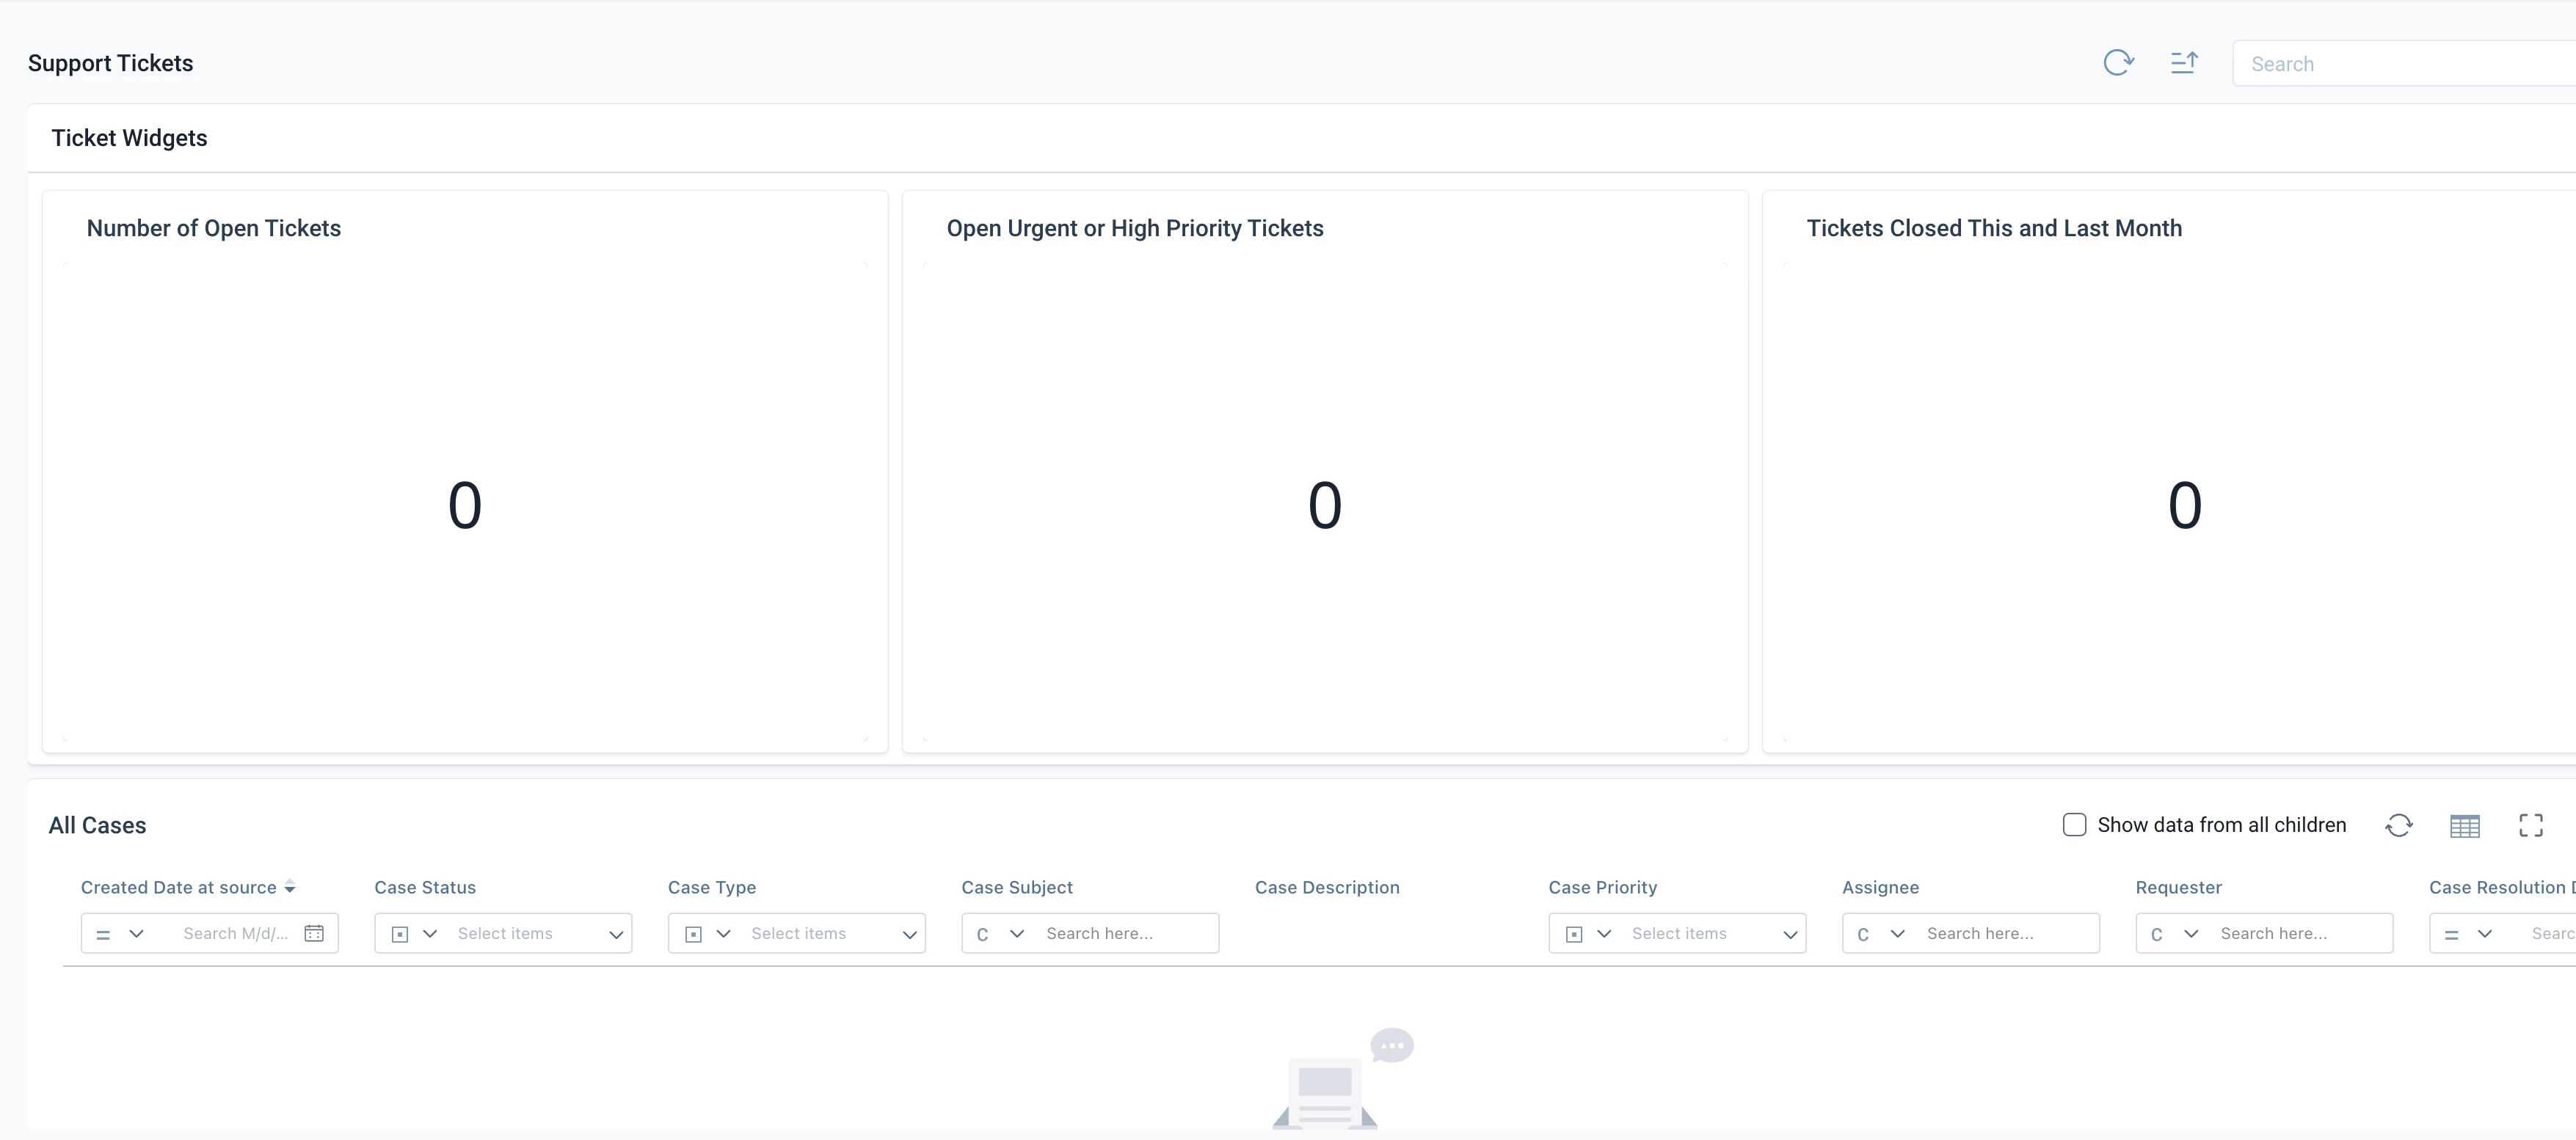Viewport: 2576px width, 1140px height.
Task: Click the Case Type filter mode icon
Action: point(693,934)
